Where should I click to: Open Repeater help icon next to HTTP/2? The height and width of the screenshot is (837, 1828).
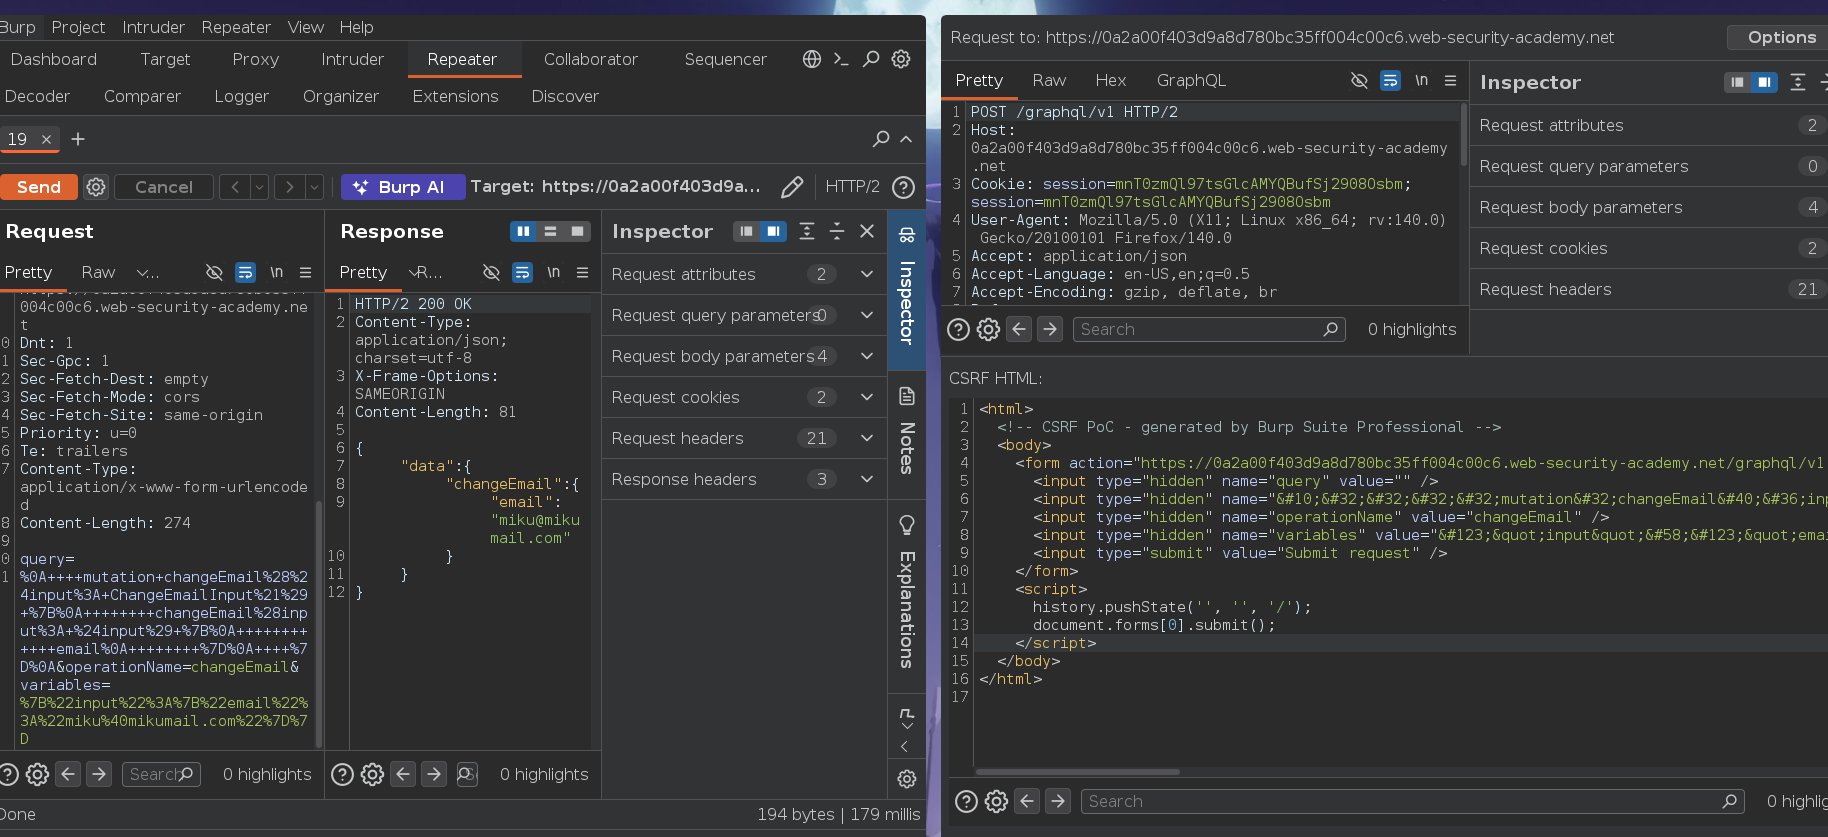[903, 187]
